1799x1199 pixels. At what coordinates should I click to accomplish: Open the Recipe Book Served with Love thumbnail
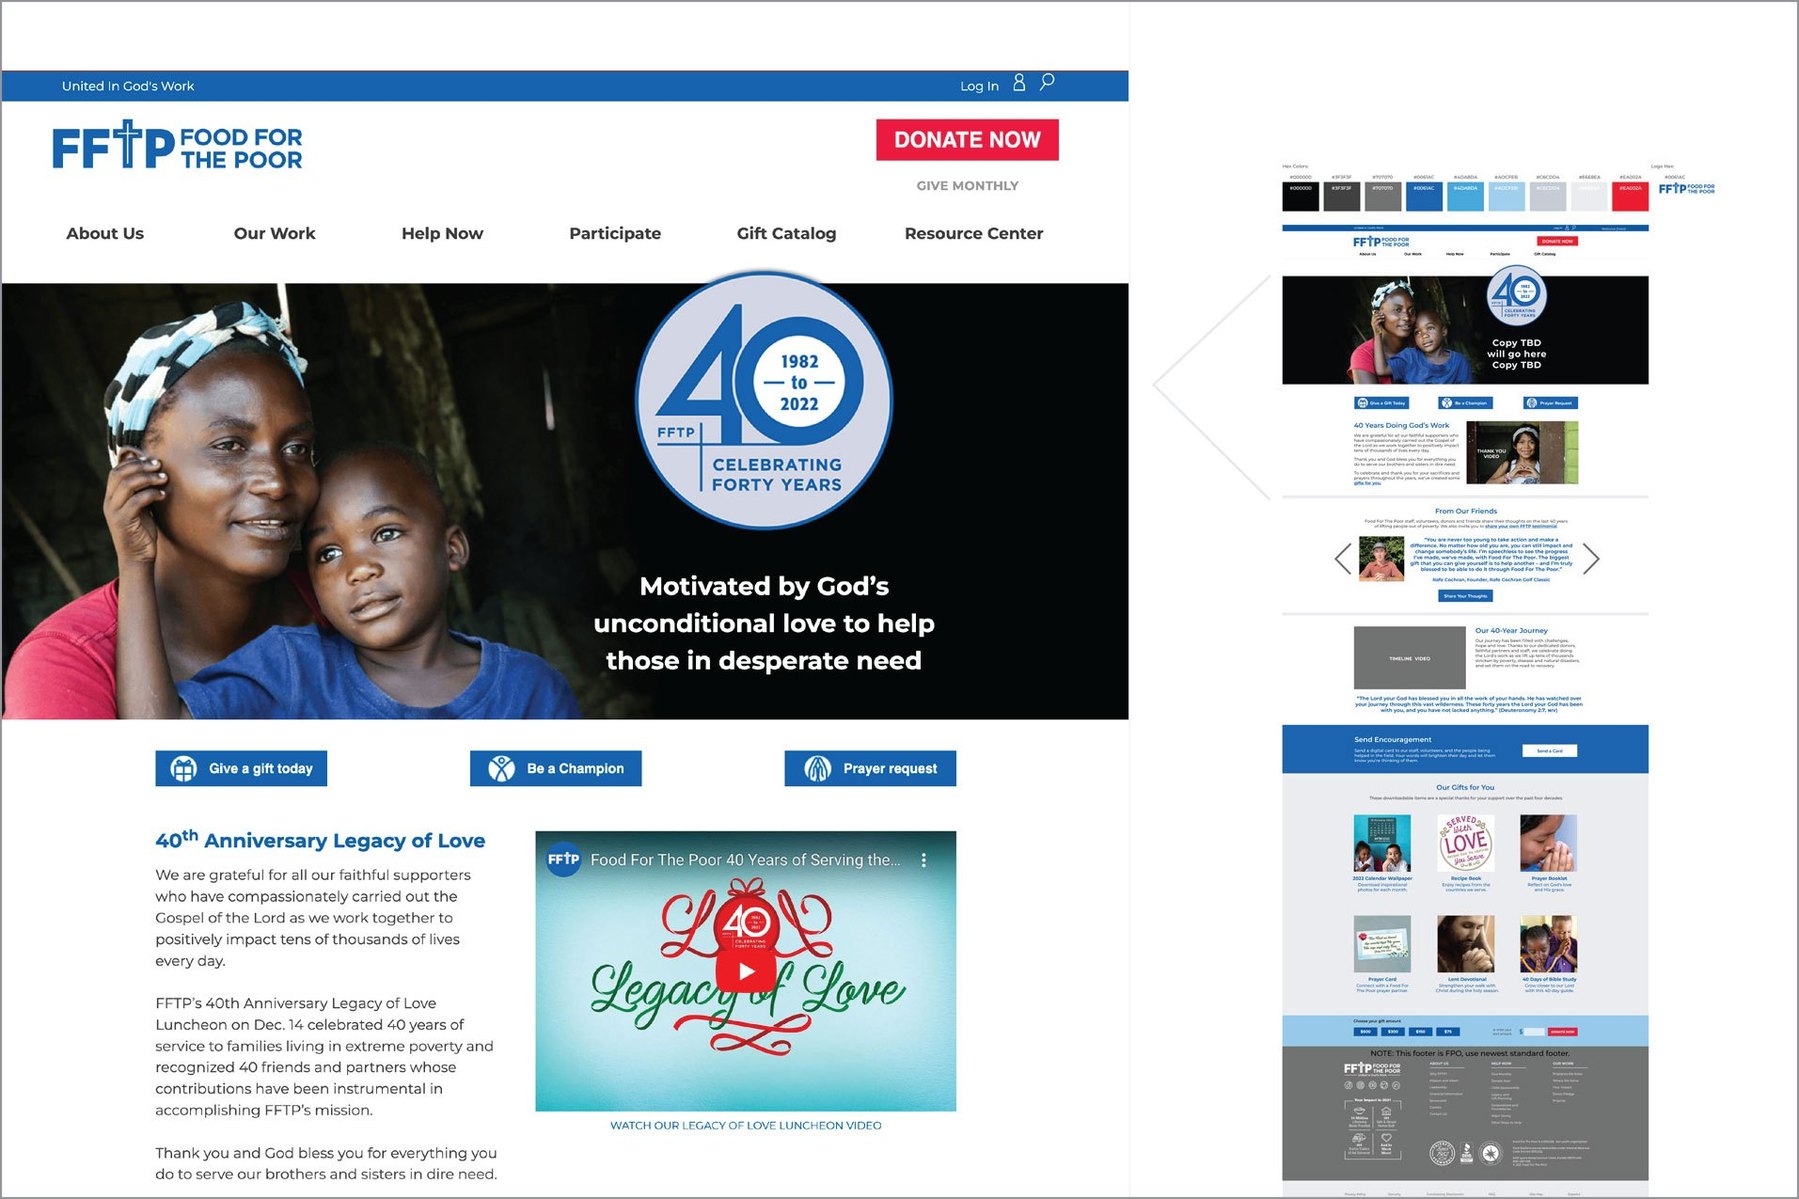point(1465,843)
